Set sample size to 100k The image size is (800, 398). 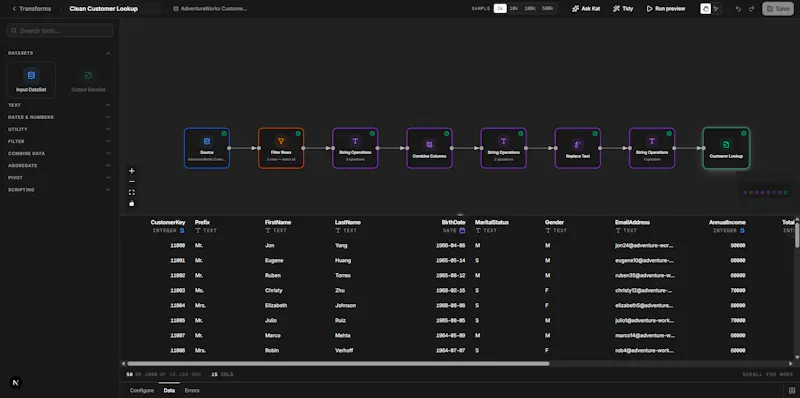[530, 9]
